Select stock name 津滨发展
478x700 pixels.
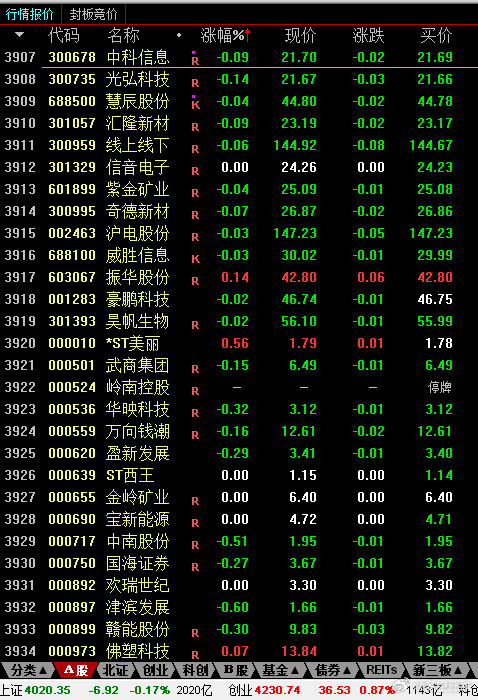click(137, 607)
